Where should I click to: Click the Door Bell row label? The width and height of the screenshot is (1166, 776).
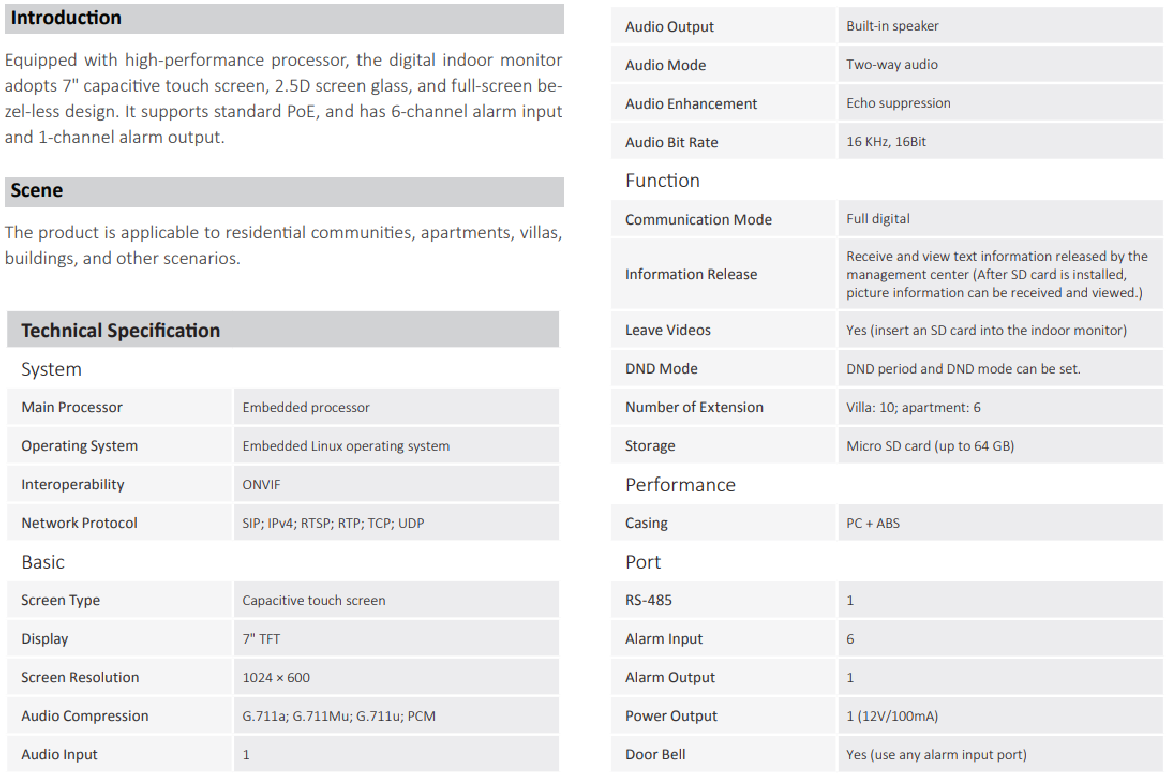[x=655, y=755]
